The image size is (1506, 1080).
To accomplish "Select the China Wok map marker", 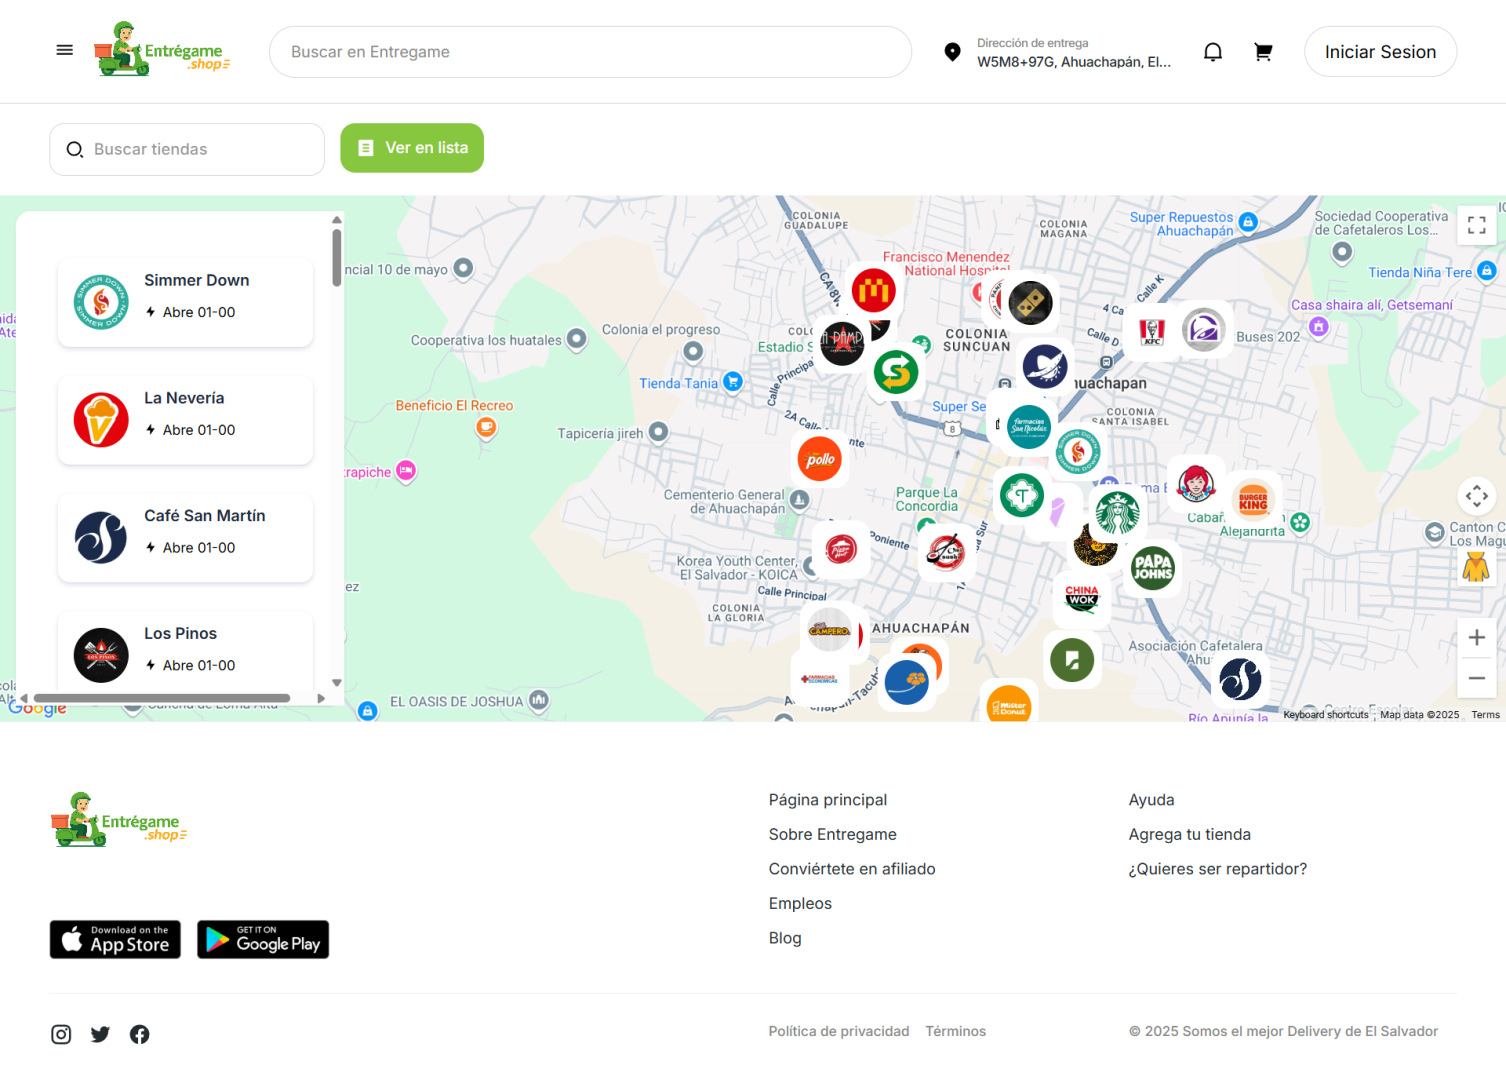I will coord(1082,598).
